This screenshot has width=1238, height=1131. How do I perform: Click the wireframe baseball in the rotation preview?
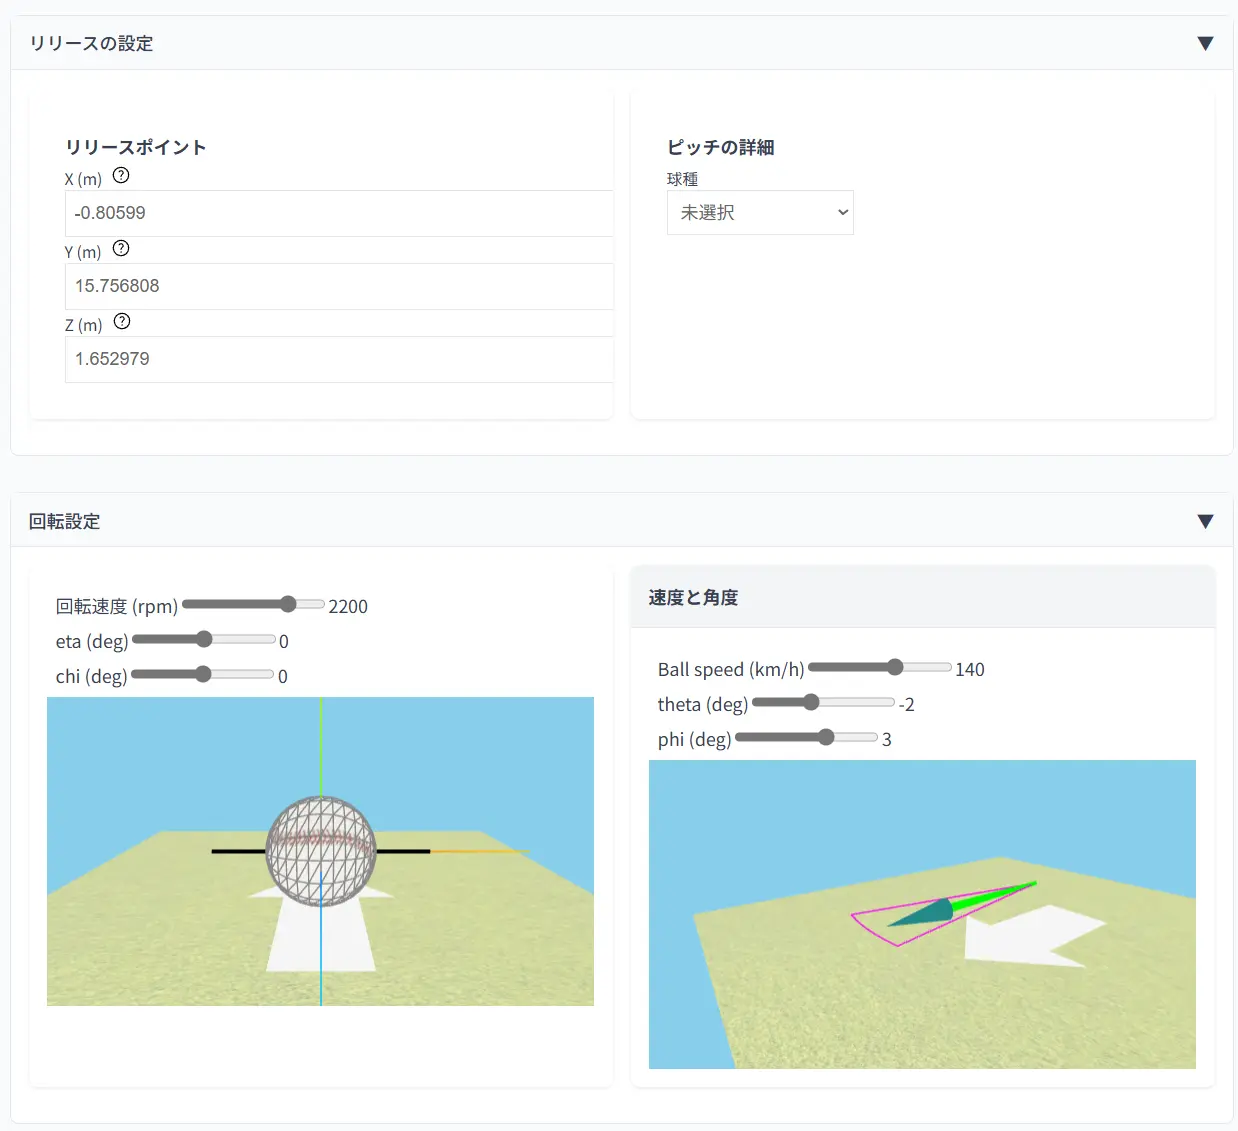(320, 851)
